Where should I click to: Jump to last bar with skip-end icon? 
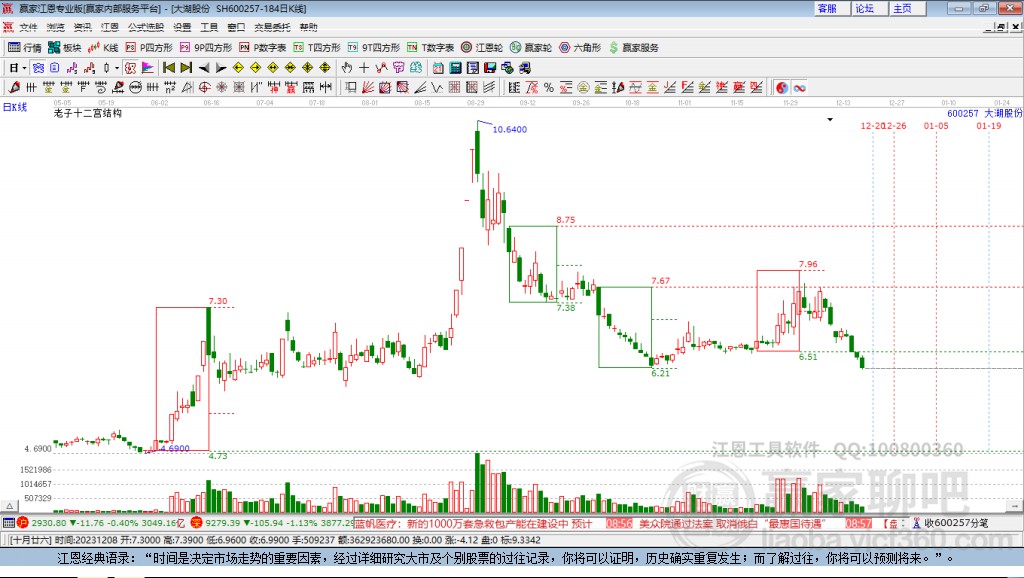click(x=186, y=68)
